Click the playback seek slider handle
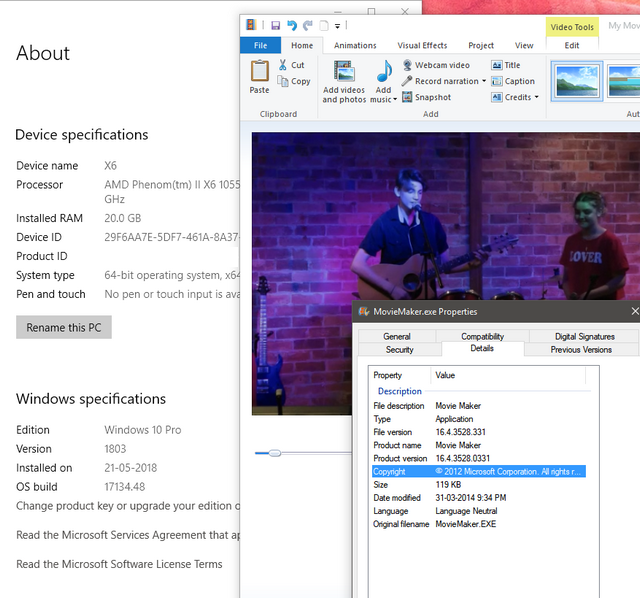The image size is (640, 598). click(275, 453)
